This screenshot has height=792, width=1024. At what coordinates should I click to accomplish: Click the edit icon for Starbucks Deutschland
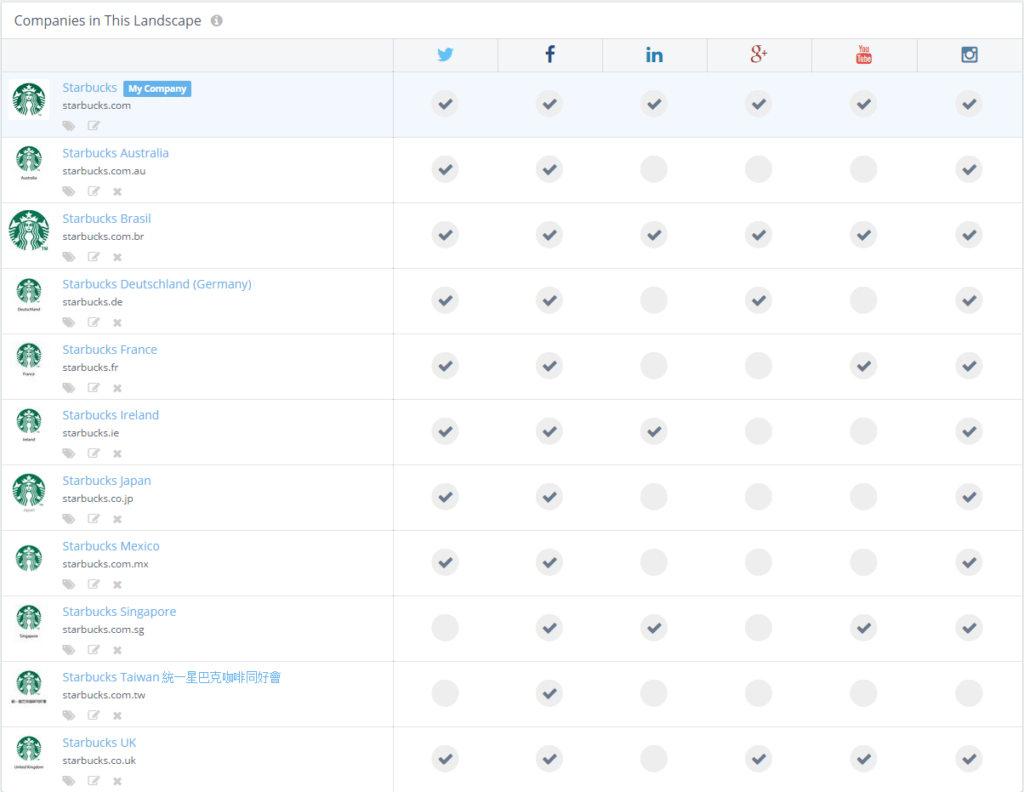click(93, 322)
